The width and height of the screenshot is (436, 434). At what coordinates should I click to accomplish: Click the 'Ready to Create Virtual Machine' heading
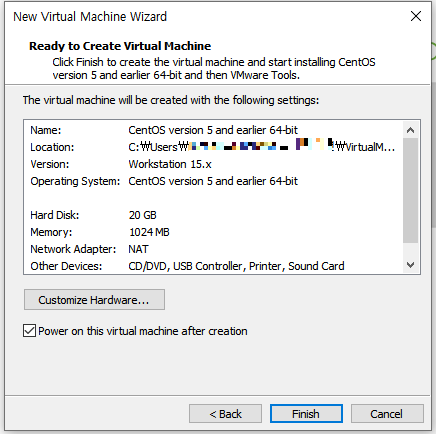120,46
